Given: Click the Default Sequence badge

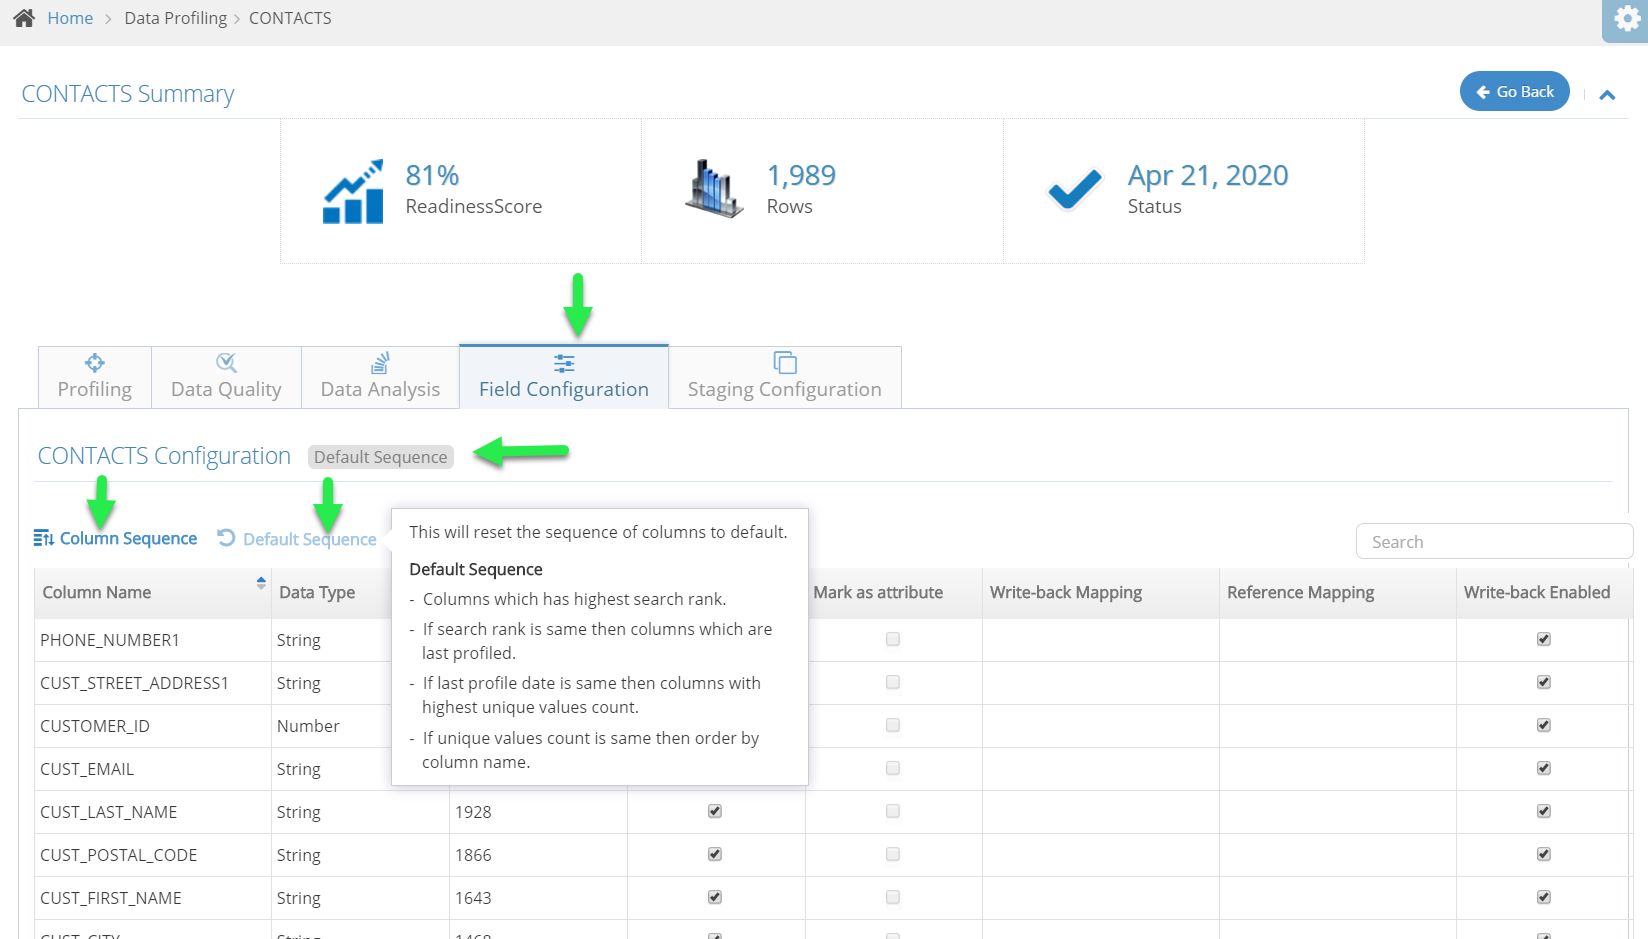Looking at the screenshot, I should click(x=381, y=457).
